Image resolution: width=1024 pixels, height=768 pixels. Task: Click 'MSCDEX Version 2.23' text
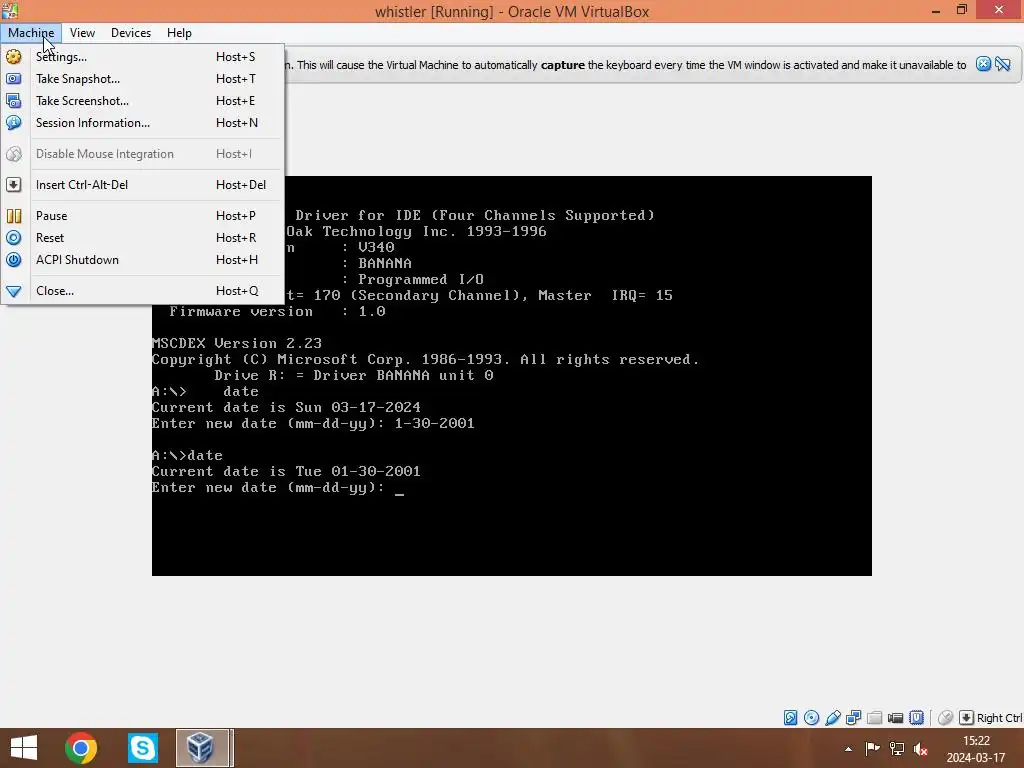(236, 344)
